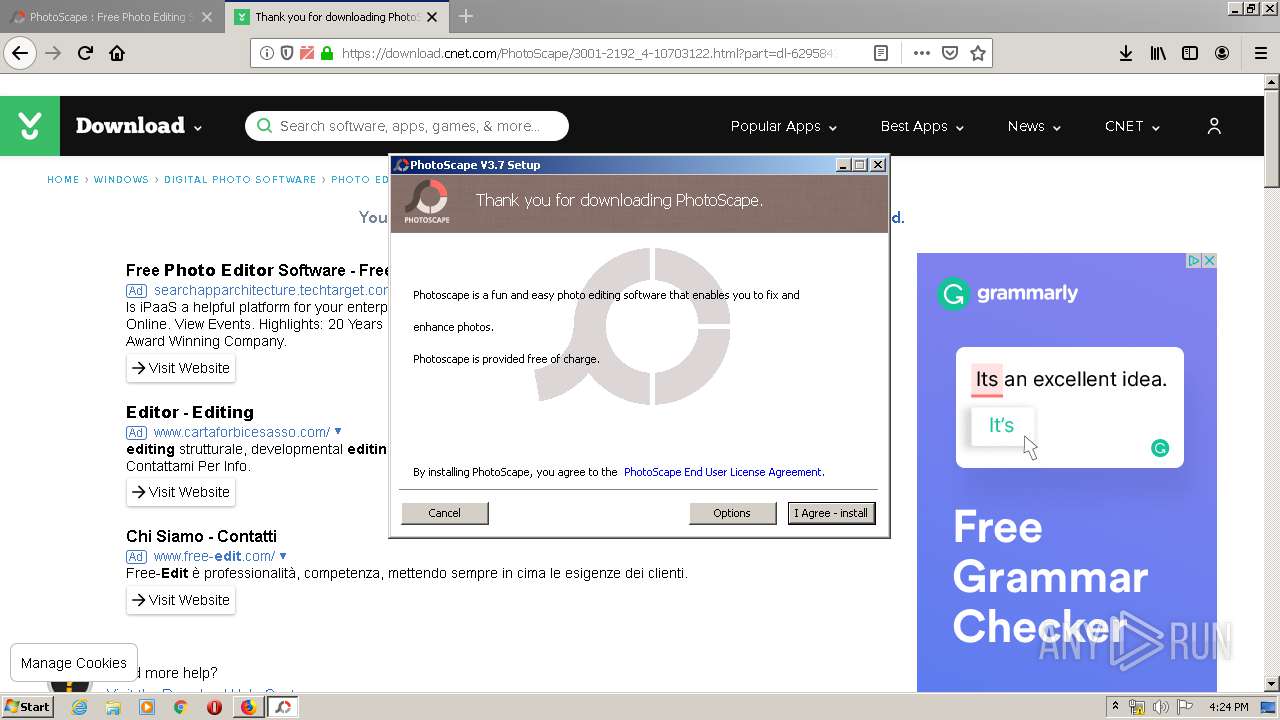1280x720 pixels.
Task: Save page to Pocket icon
Action: (950, 53)
